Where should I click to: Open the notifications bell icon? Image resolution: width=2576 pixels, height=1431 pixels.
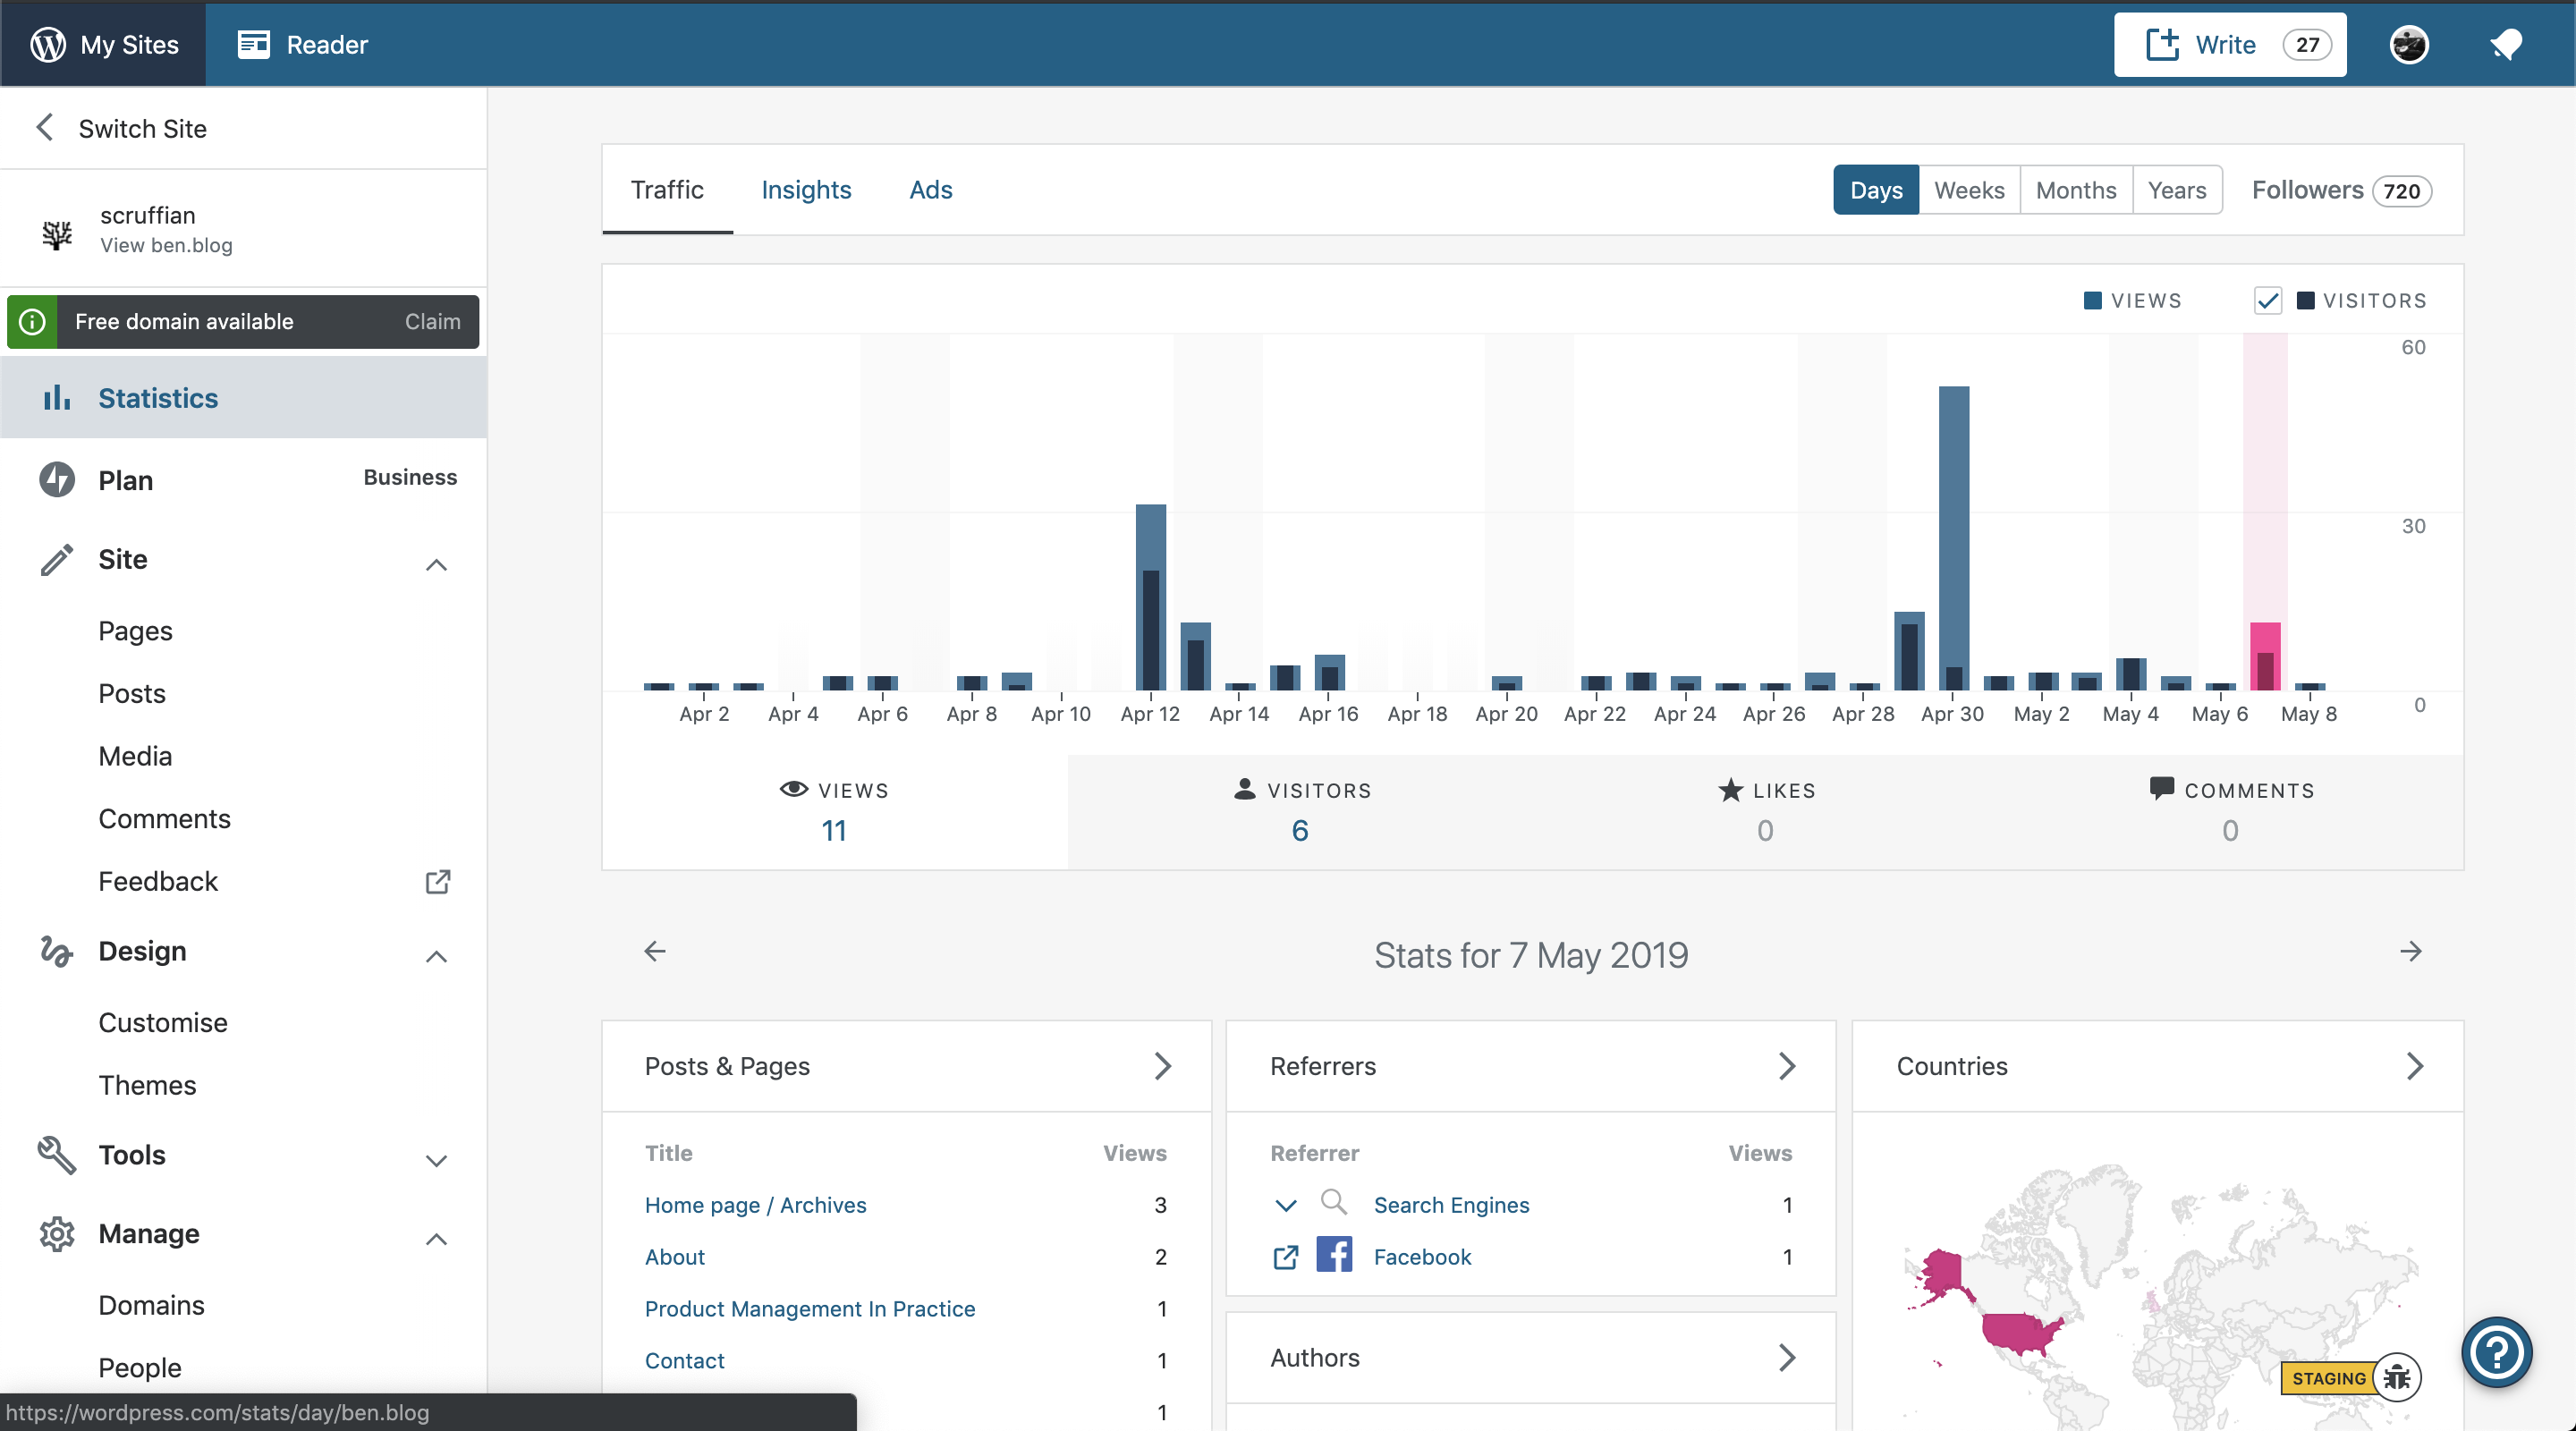coord(2506,44)
